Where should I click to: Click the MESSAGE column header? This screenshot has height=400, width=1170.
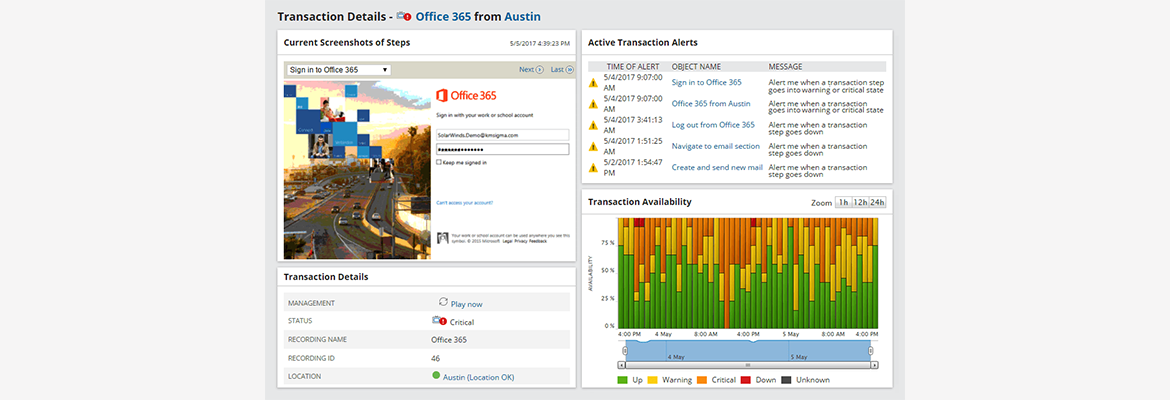tap(786, 66)
